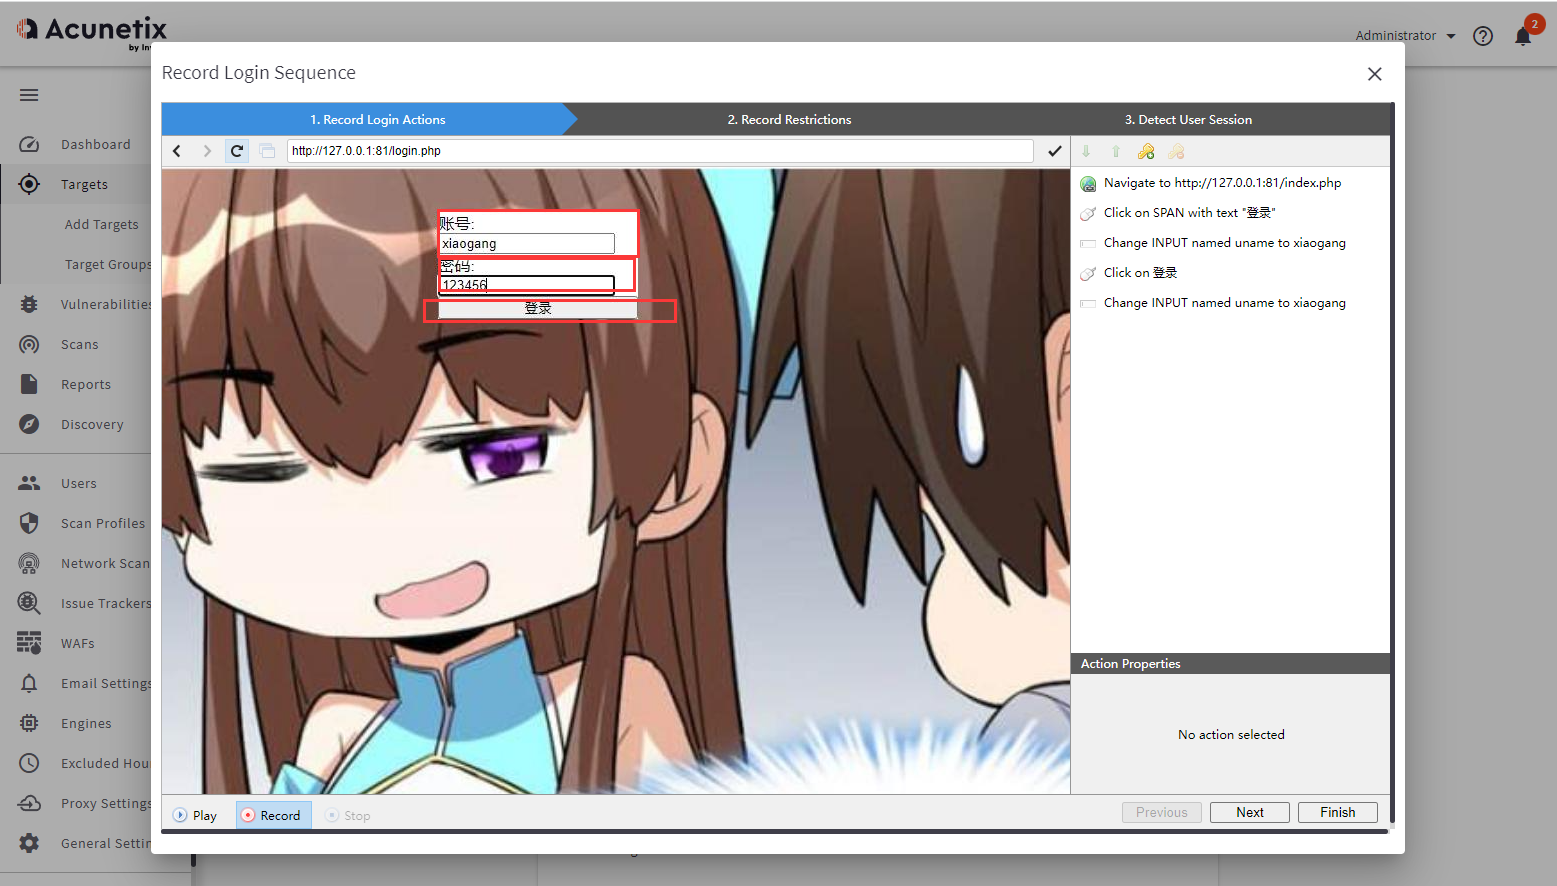The height and width of the screenshot is (886, 1557).
Task: Open the Scans radar icon in sidebar
Action: tap(29, 344)
